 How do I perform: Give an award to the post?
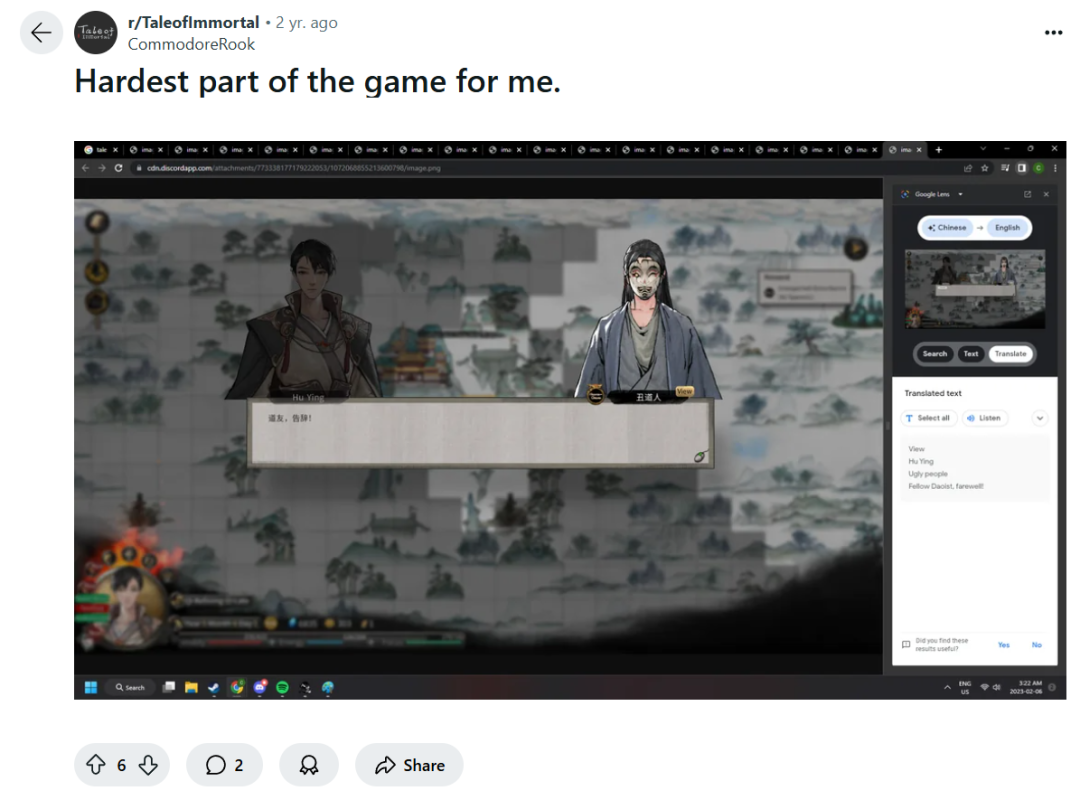tap(309, 765)
